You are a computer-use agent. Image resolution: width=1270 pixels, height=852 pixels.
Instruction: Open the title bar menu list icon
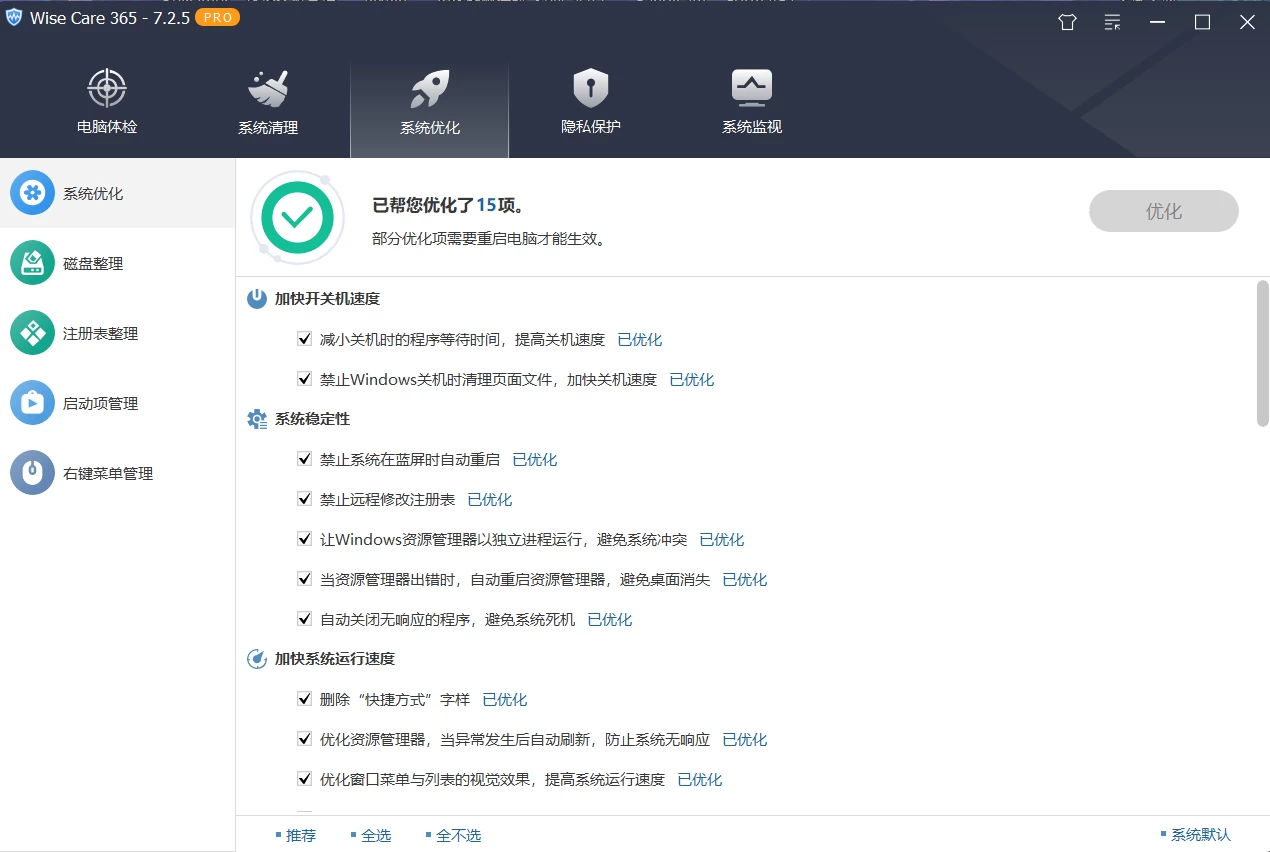point(1112,22)
